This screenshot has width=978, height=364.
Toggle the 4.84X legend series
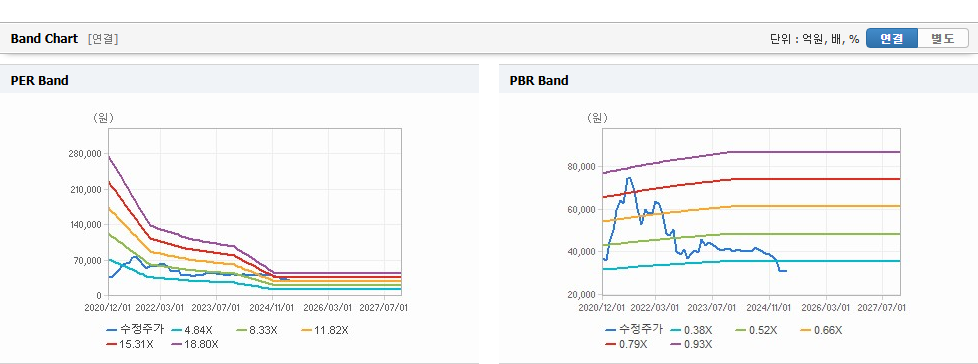coord(191,330)
